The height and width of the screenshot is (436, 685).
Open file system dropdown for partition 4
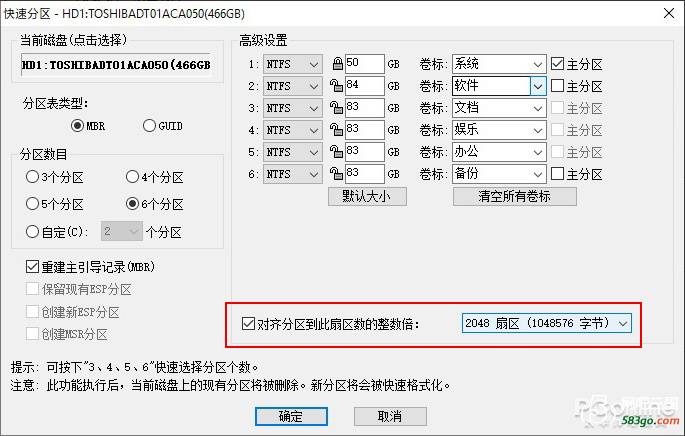(x=293, y=130)
